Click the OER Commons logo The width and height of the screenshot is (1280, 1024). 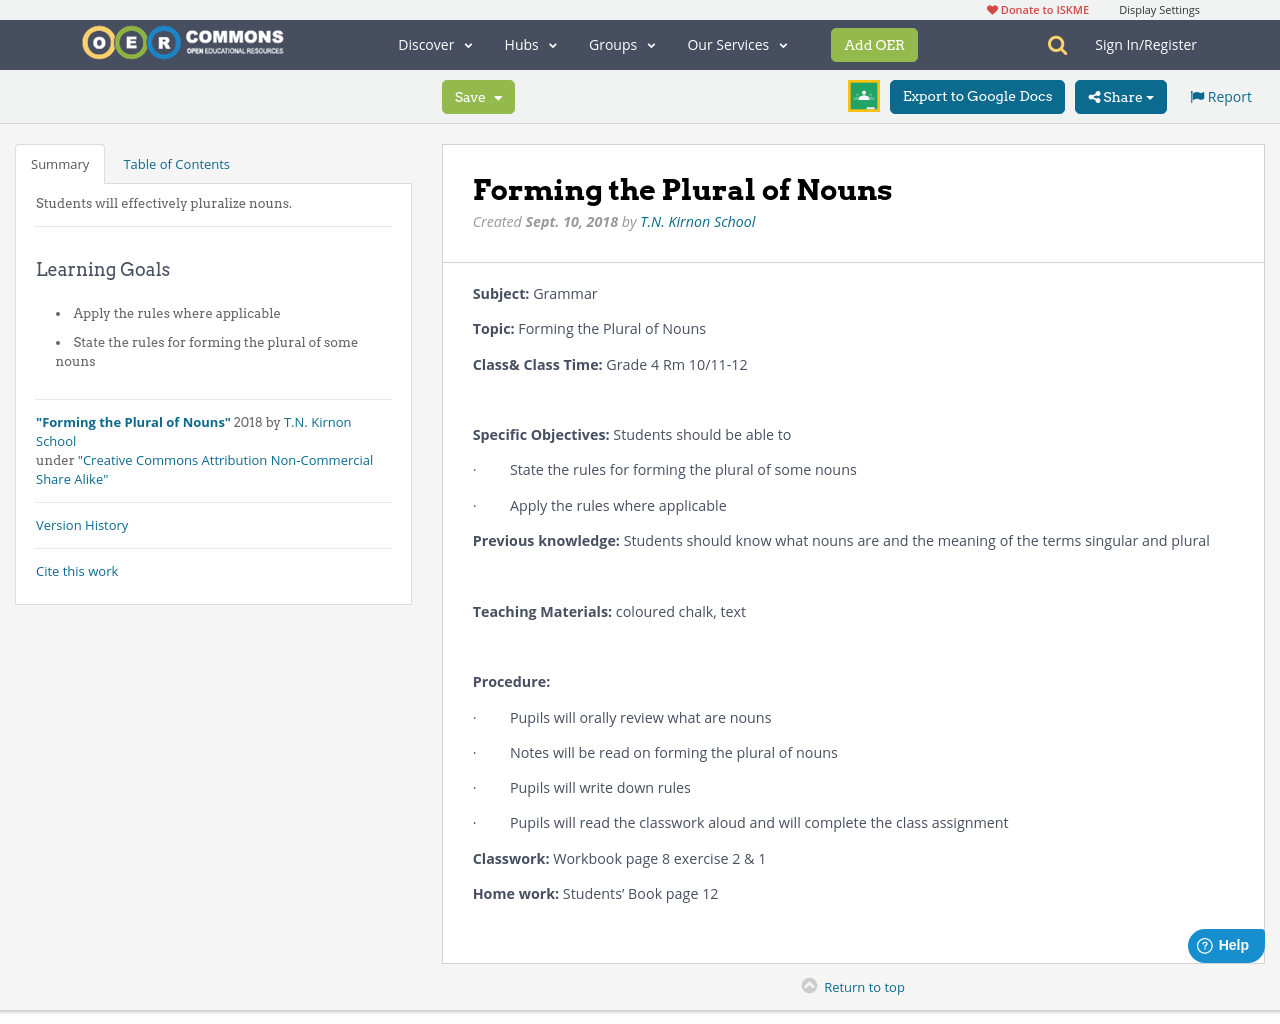click(182, 42)
